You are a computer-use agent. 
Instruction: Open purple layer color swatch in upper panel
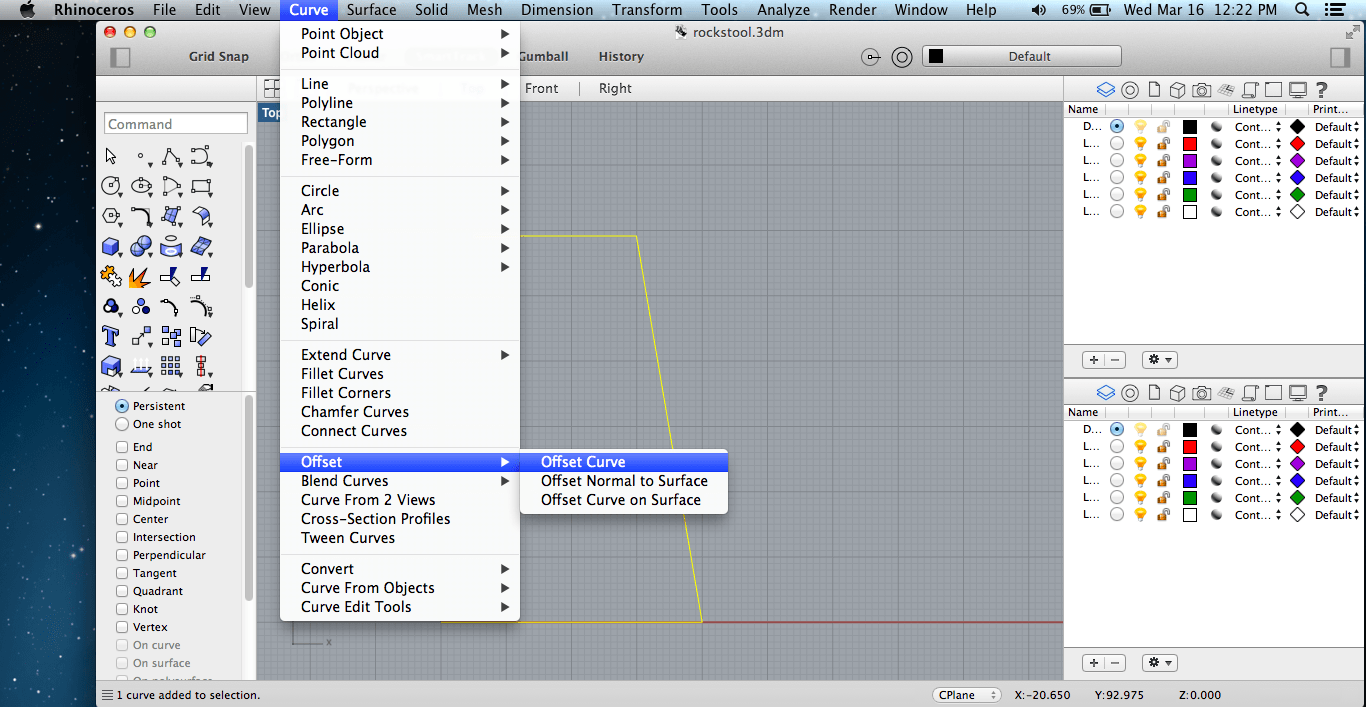coord(1190,161)
